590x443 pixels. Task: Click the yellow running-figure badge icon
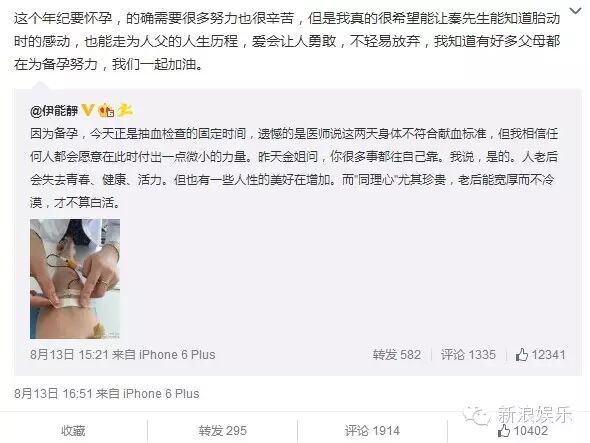pos(125,110)
